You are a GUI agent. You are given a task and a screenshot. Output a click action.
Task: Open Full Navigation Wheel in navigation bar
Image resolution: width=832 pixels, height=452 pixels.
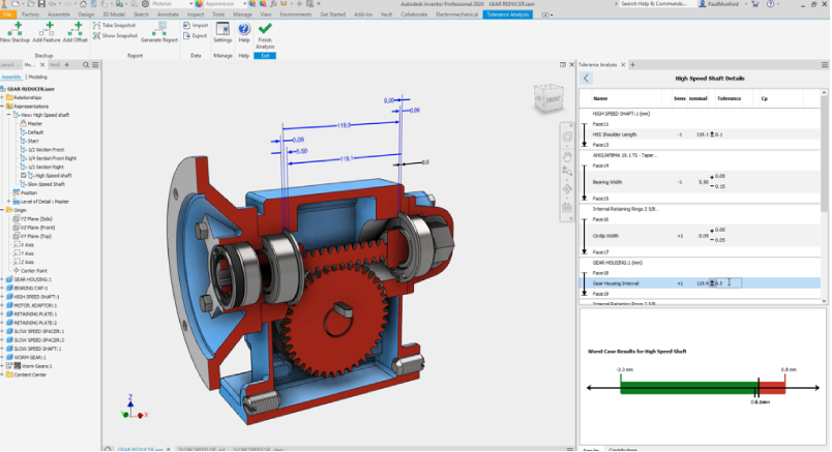coord(567,137)
